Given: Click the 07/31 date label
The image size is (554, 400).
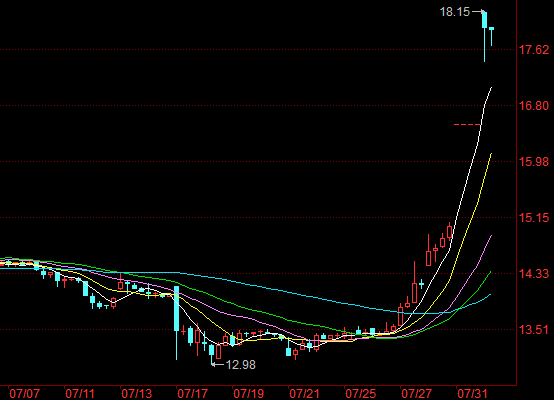Looking at the screenshot, I should pos(472,394).
